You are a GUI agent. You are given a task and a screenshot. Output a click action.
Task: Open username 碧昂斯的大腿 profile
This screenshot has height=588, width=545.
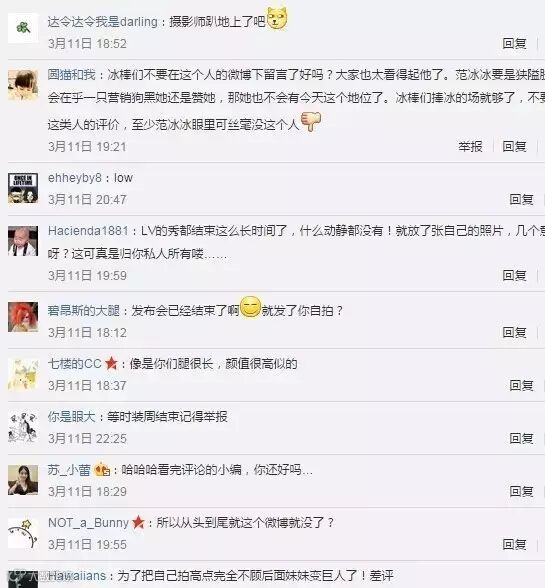point(84,310)
